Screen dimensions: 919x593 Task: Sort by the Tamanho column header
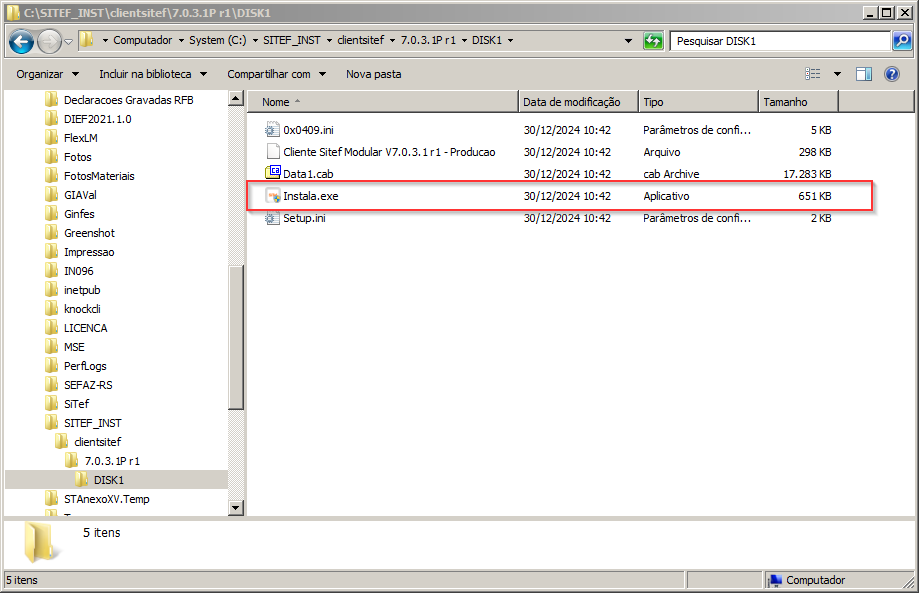click(x=798, y=102)
